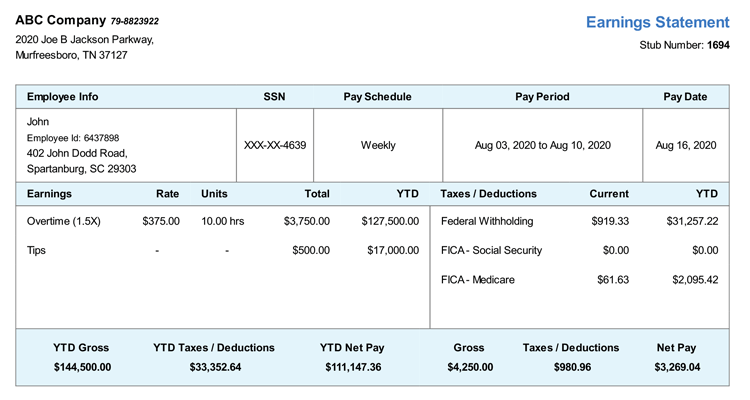Select the Federal Withholding deduction label
750x400 pixels.
[x=487, y=221]
